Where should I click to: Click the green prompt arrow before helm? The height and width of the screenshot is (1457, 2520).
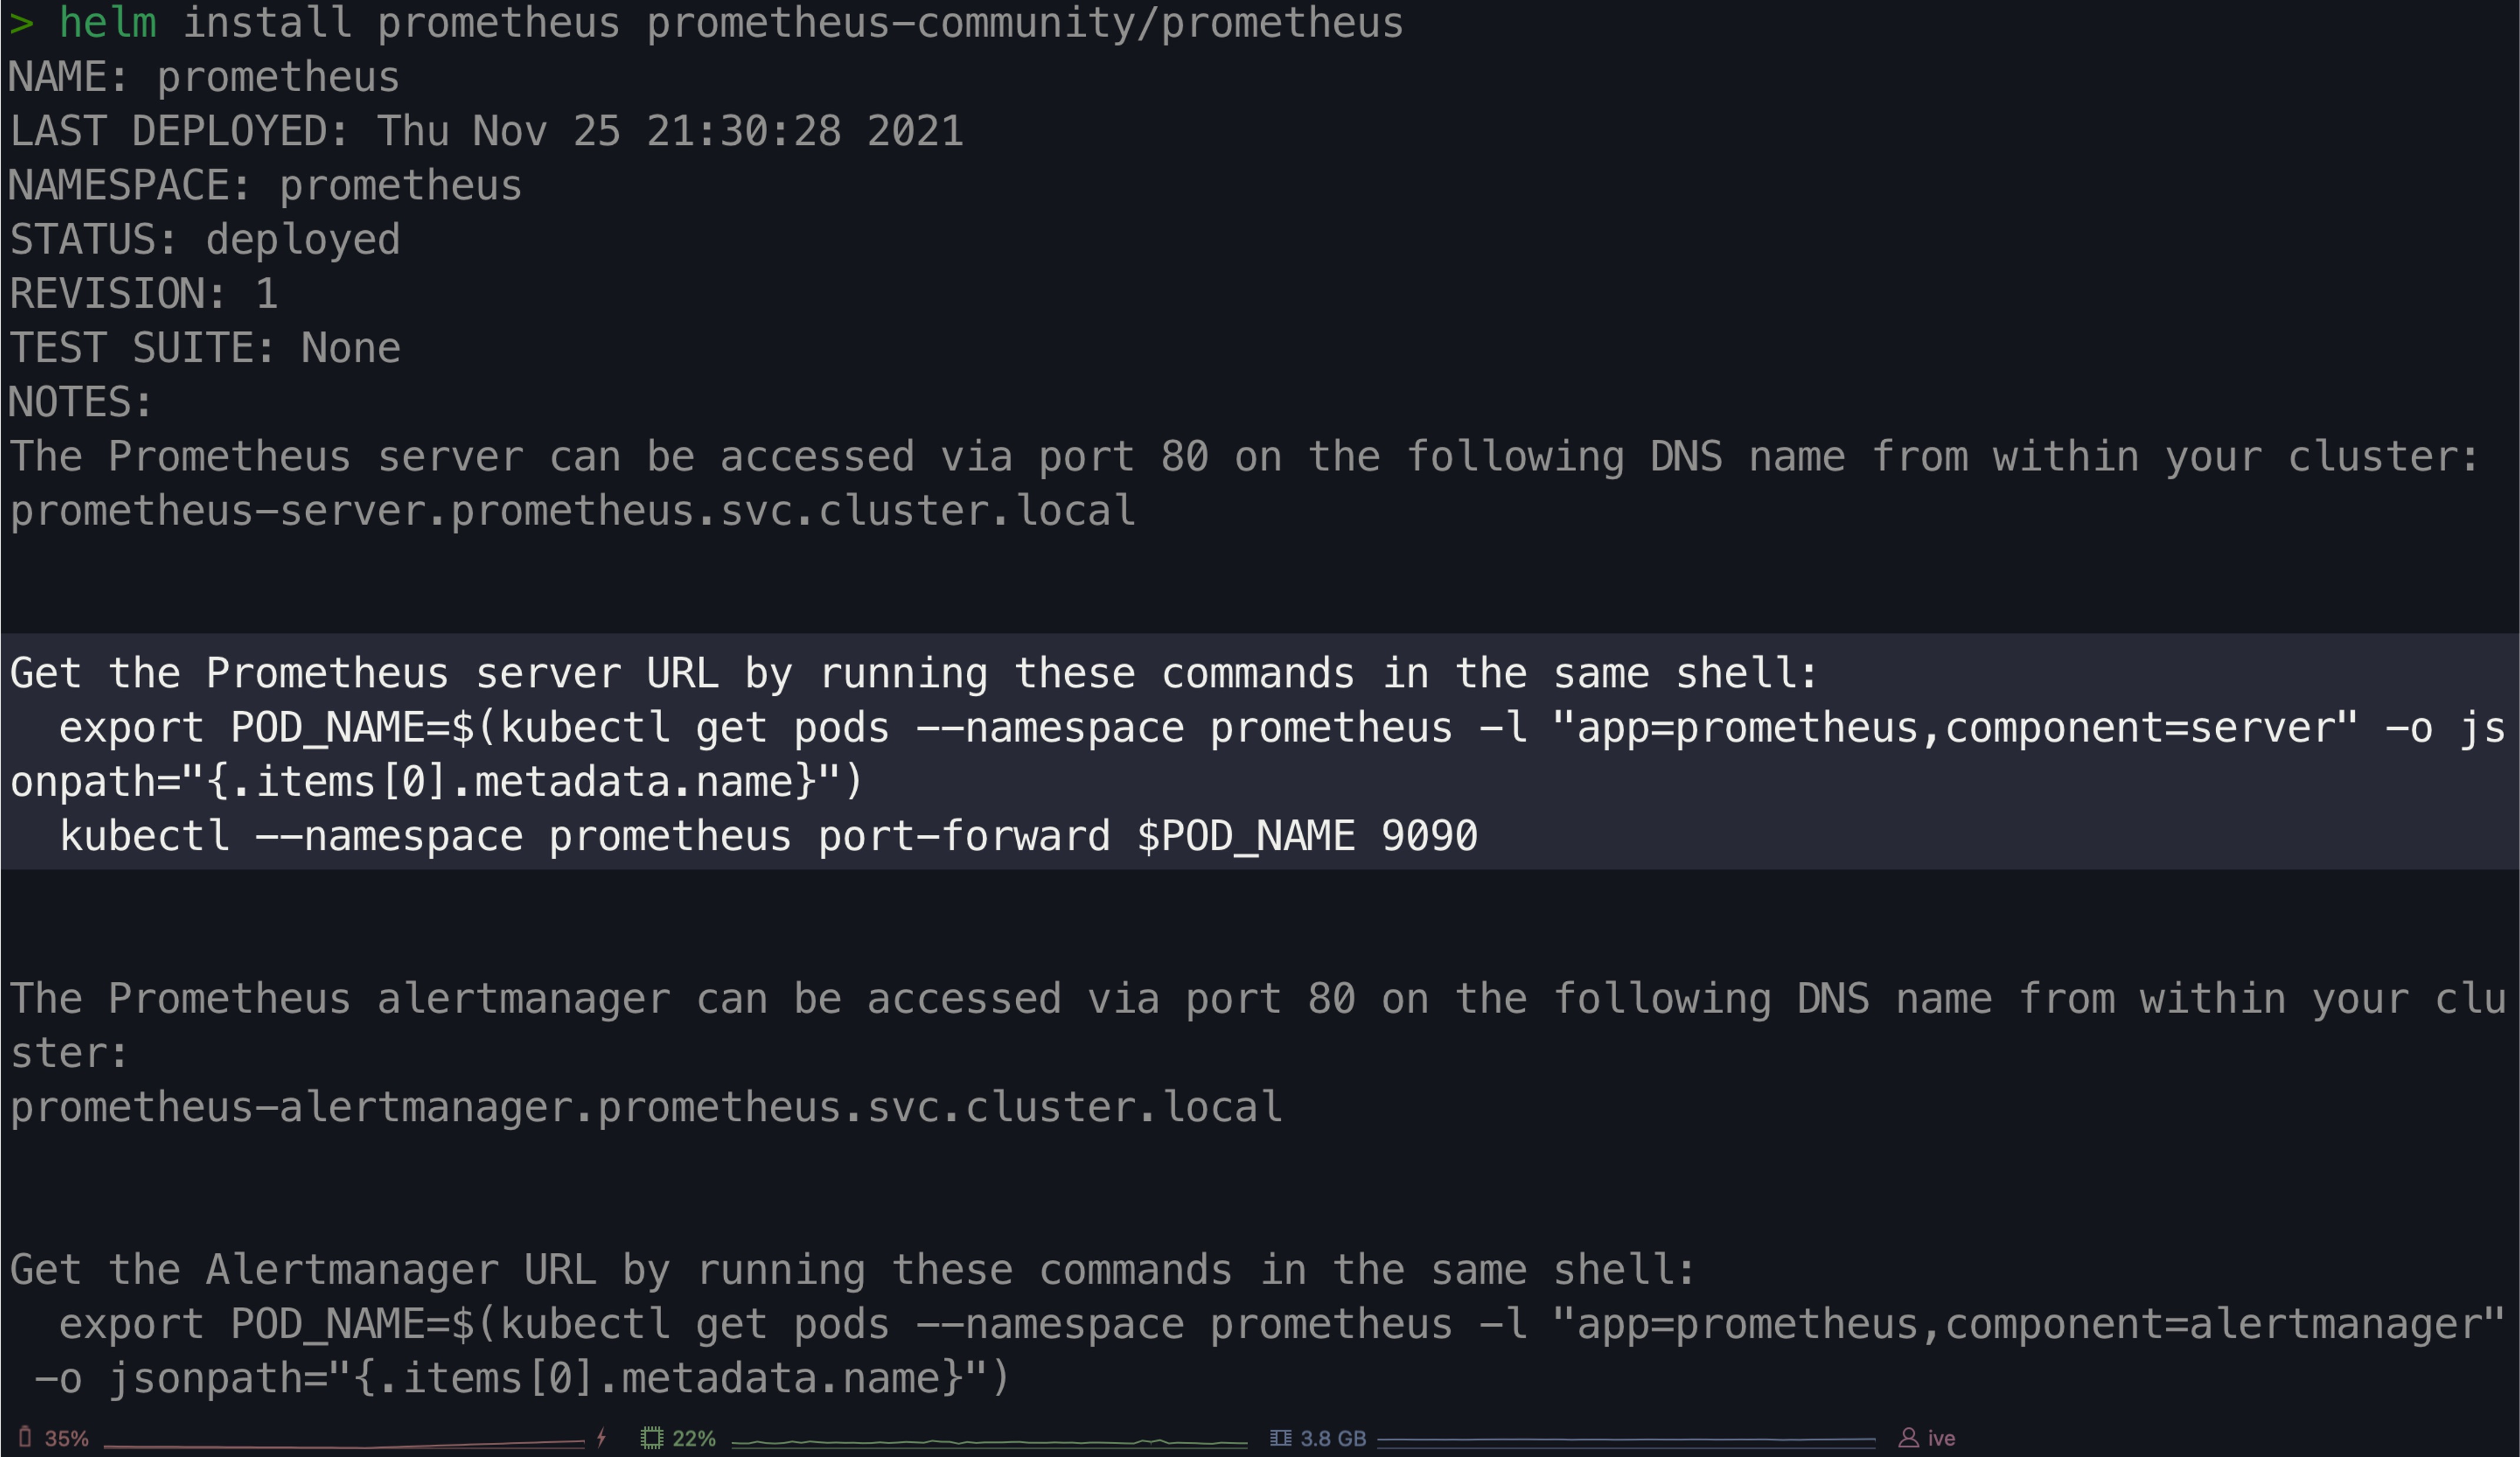tap(21, 23)
